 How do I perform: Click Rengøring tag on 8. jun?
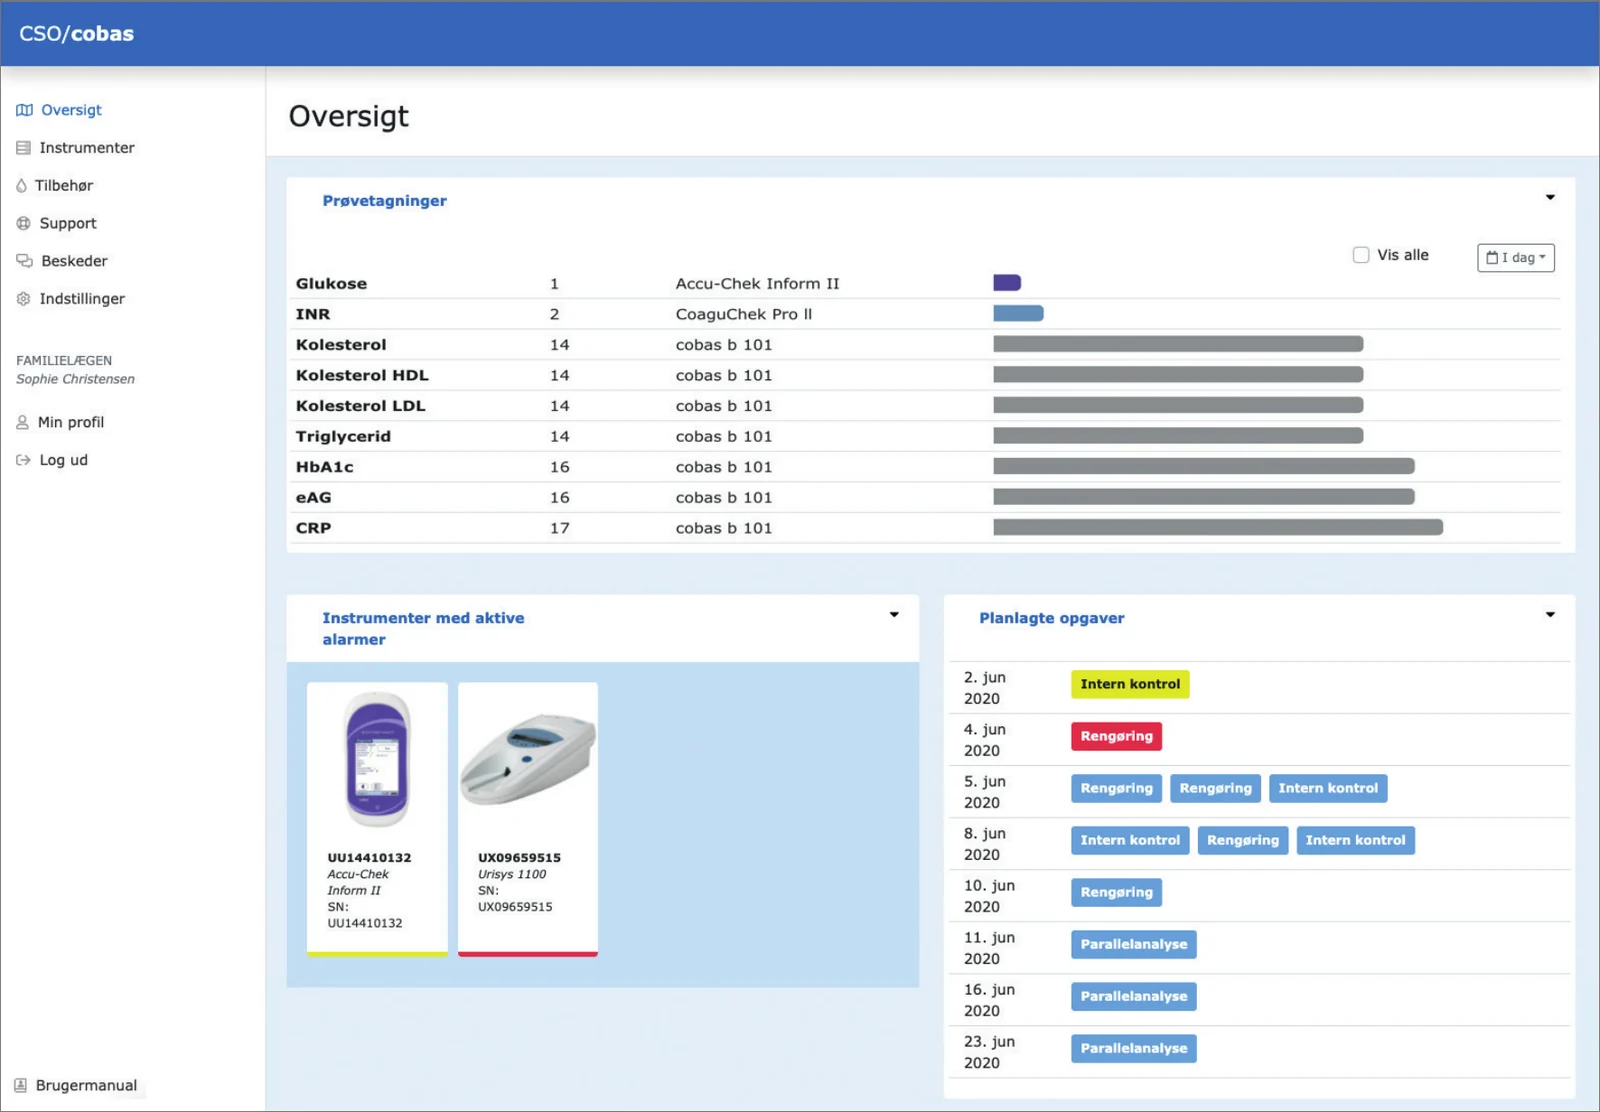(1243, 841)
